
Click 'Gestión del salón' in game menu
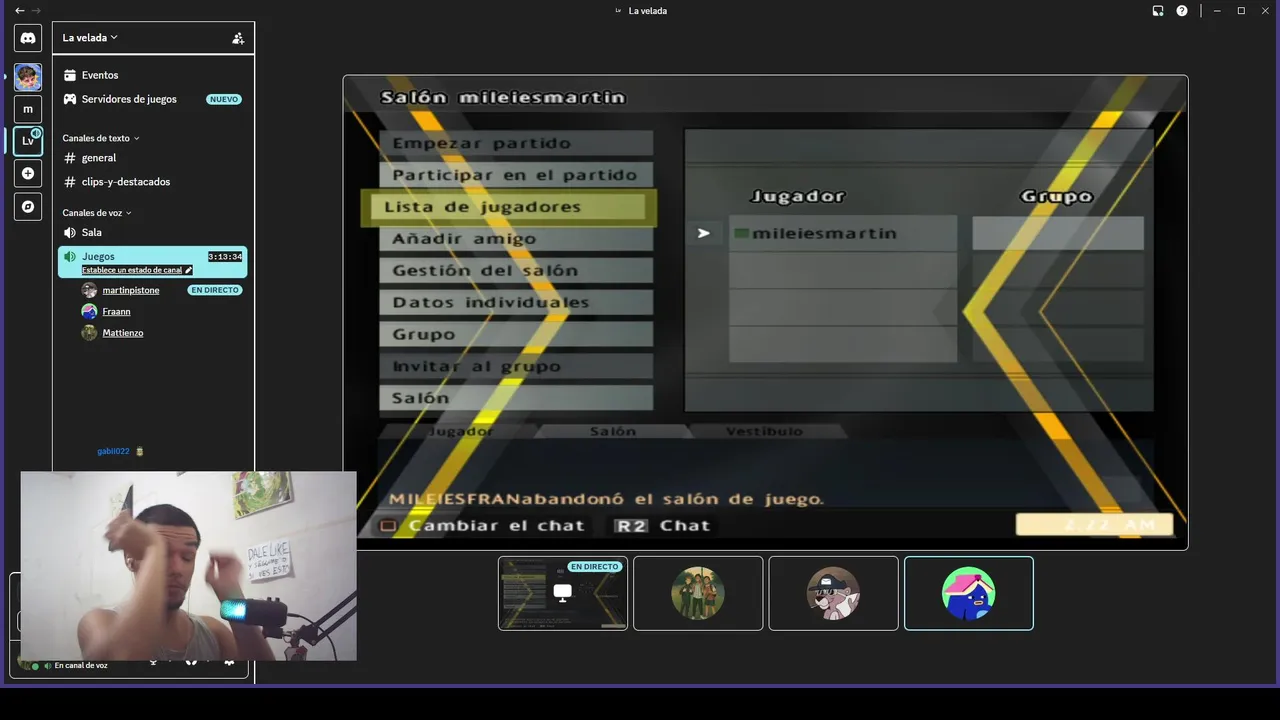516,271
